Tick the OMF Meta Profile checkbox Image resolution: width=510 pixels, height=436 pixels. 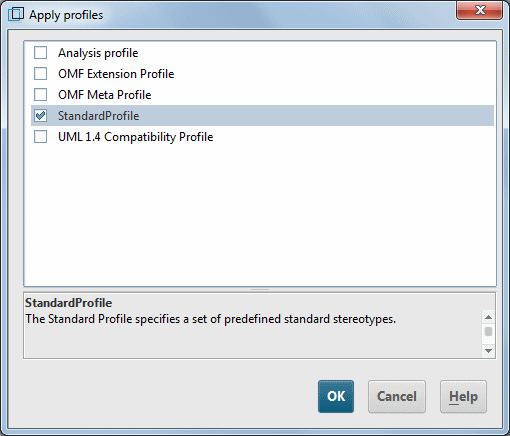(x=40, y=95)
